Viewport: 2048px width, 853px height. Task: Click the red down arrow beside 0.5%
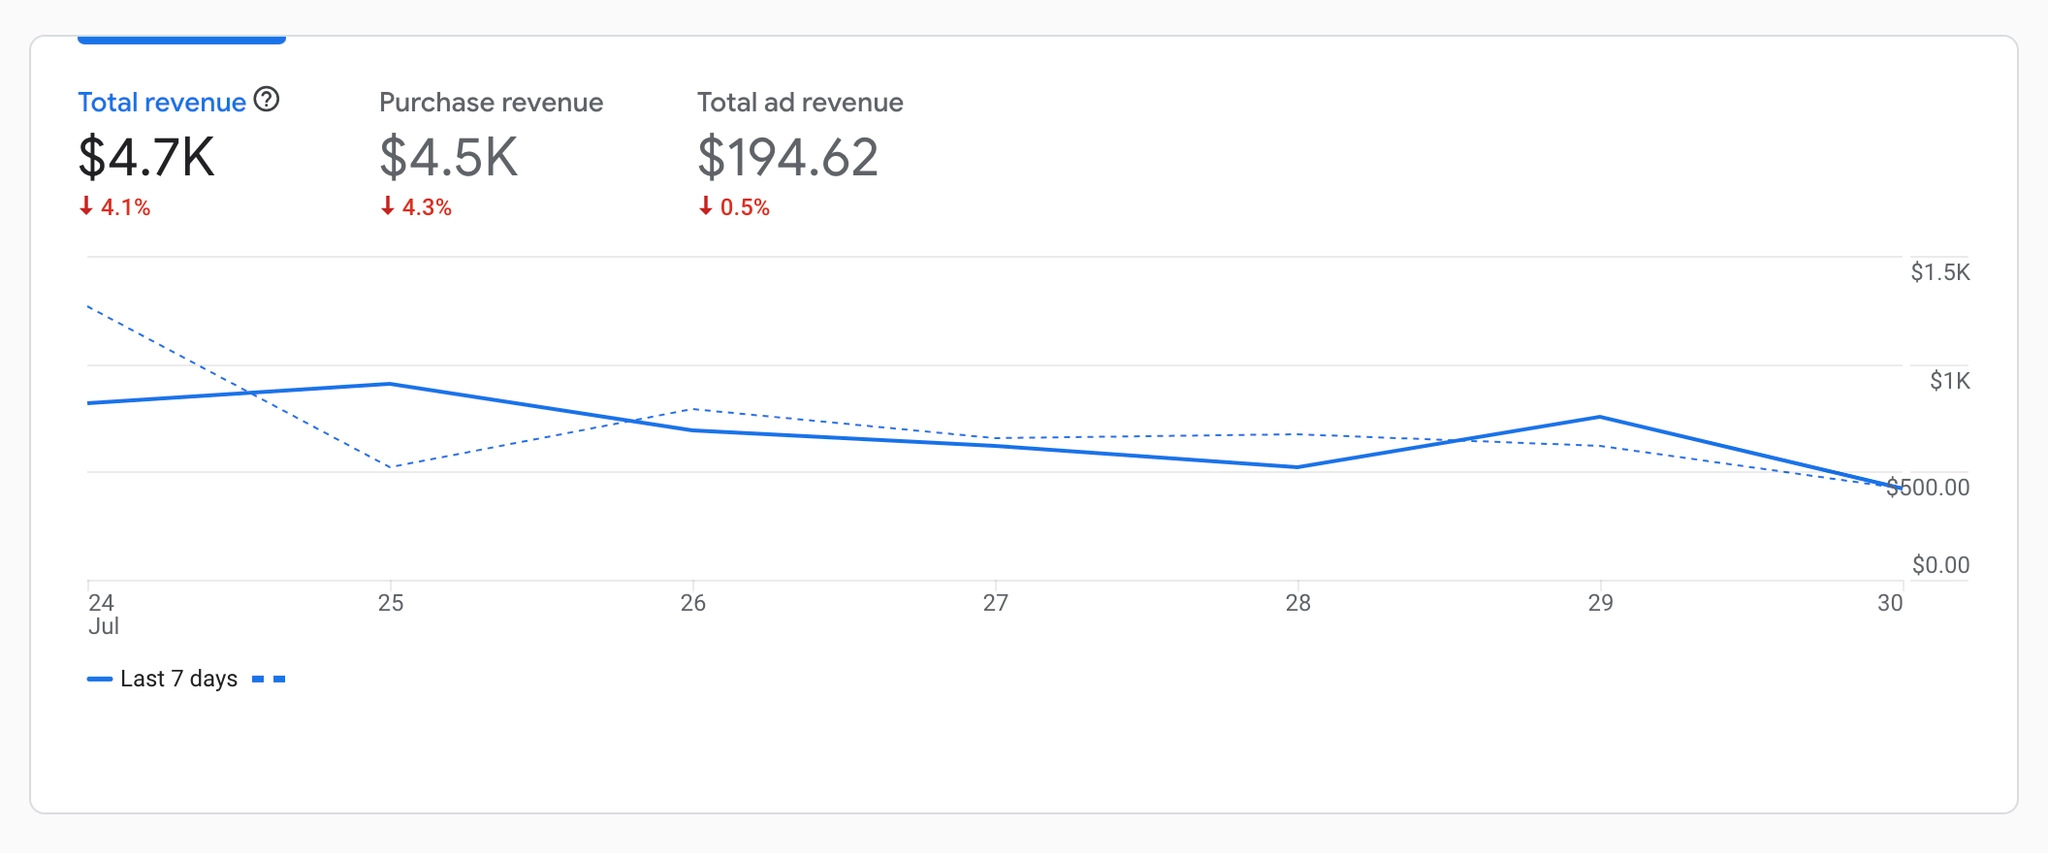706,206
